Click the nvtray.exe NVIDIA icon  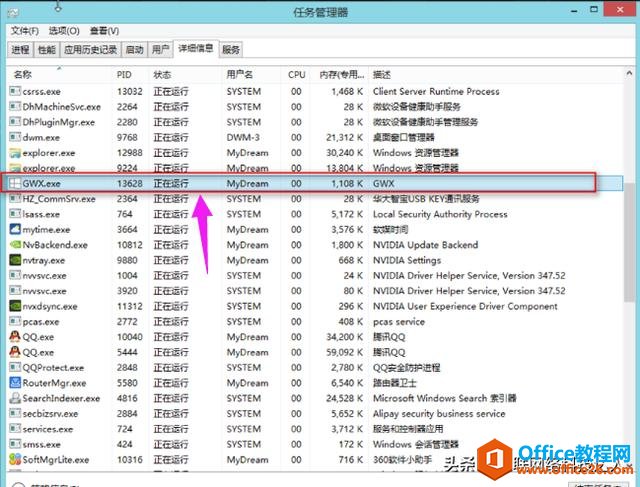coord(15,260)
